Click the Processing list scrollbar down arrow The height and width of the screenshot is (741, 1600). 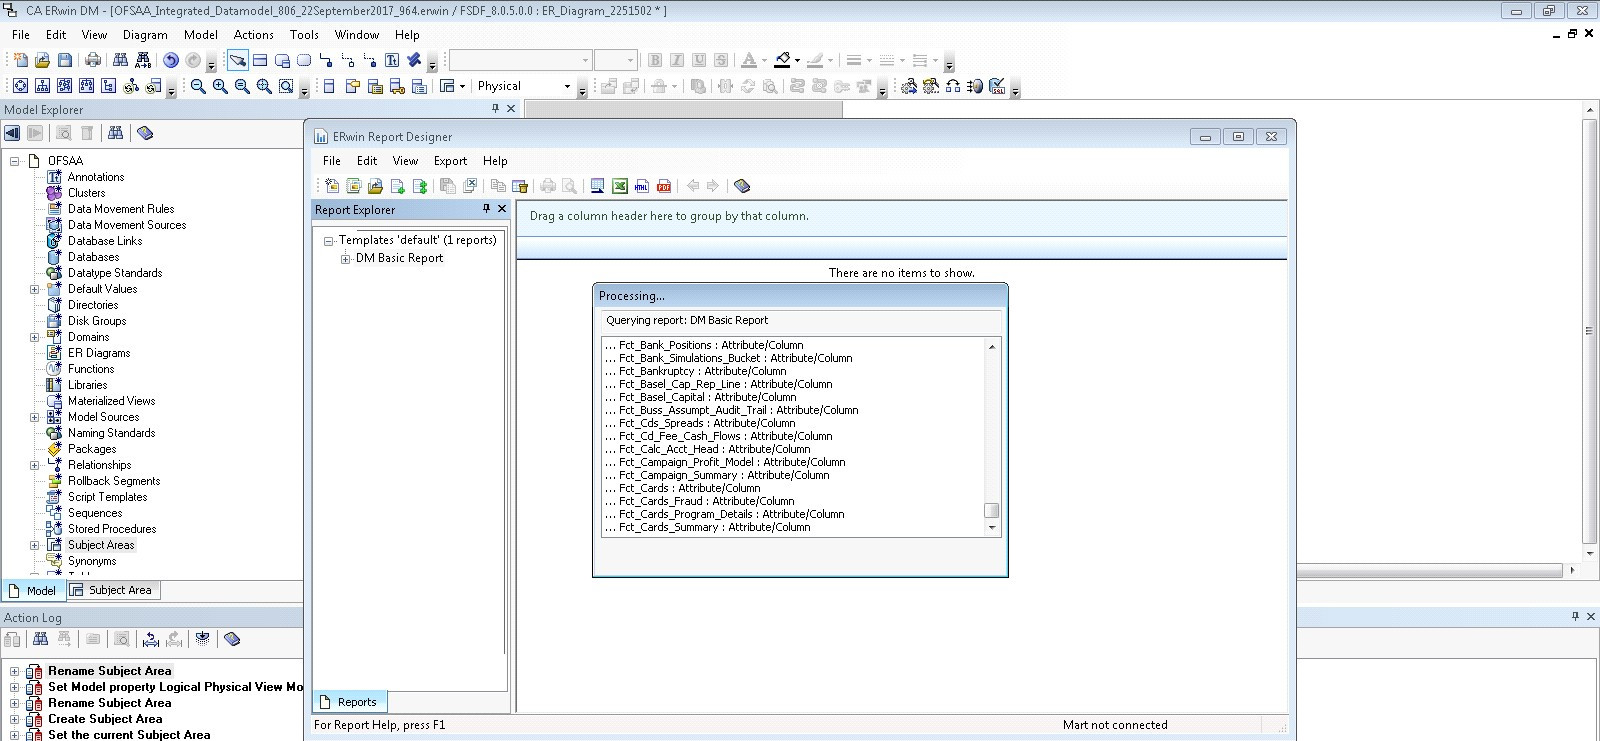point(992,528)
